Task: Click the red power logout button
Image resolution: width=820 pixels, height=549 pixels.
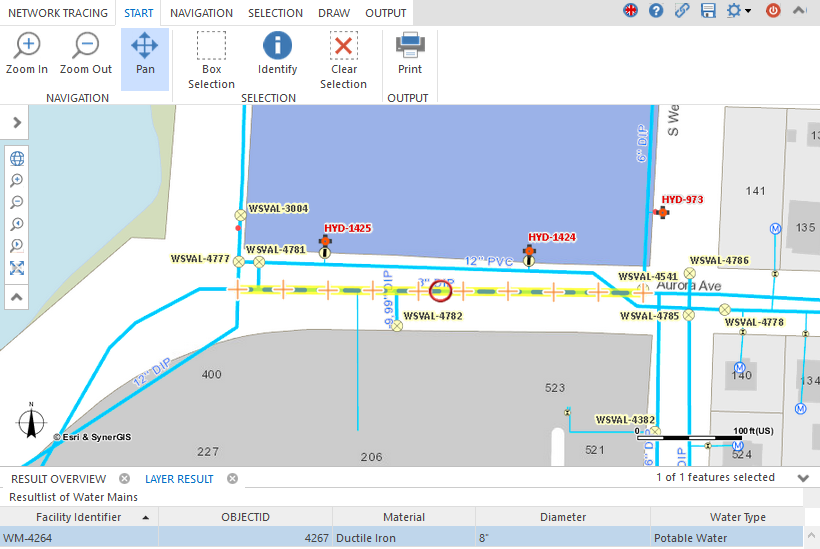Action: click(773, 11)
